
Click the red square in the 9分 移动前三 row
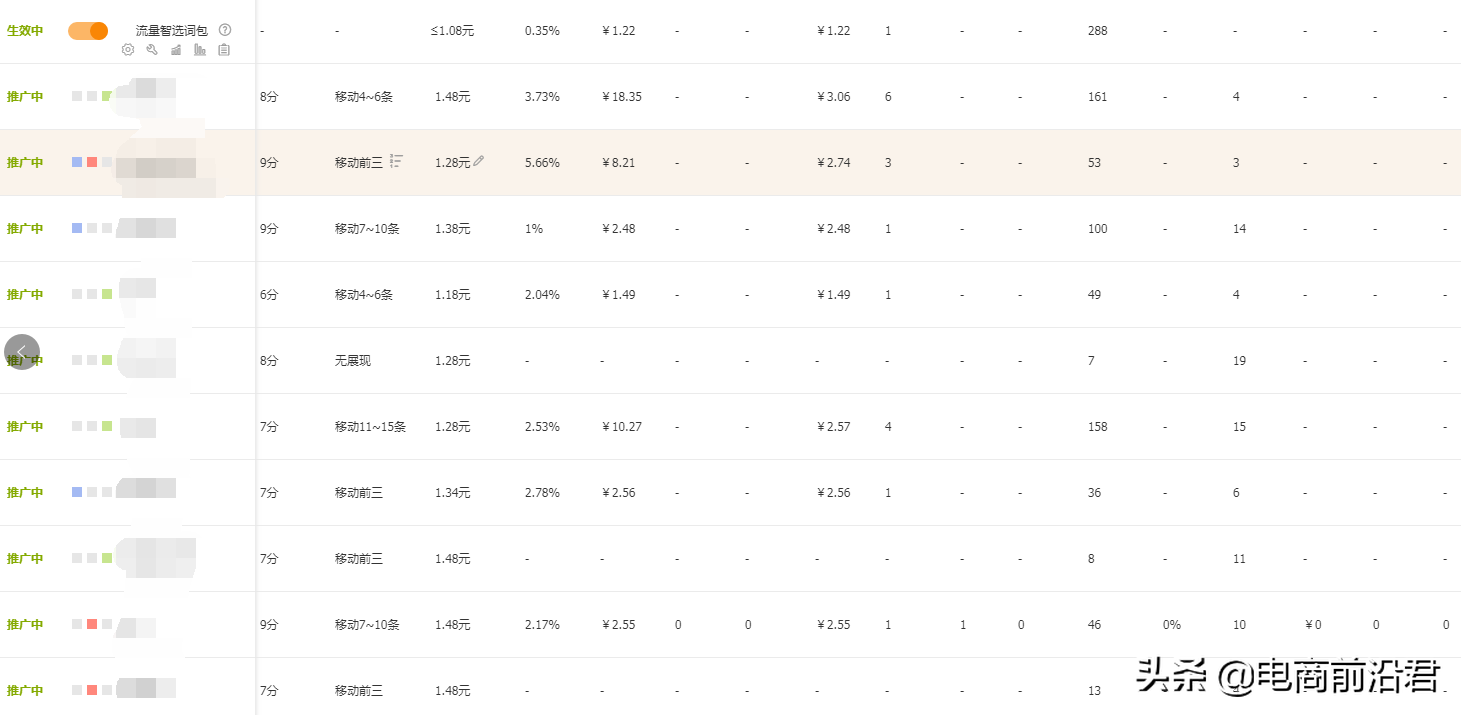92,162
